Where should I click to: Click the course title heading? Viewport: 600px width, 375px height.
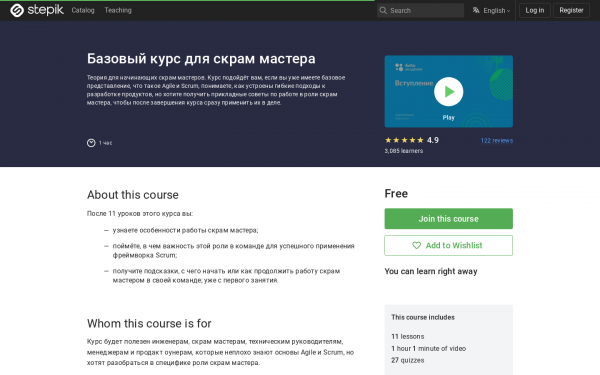pyautogui.click(x=201, y=59)
